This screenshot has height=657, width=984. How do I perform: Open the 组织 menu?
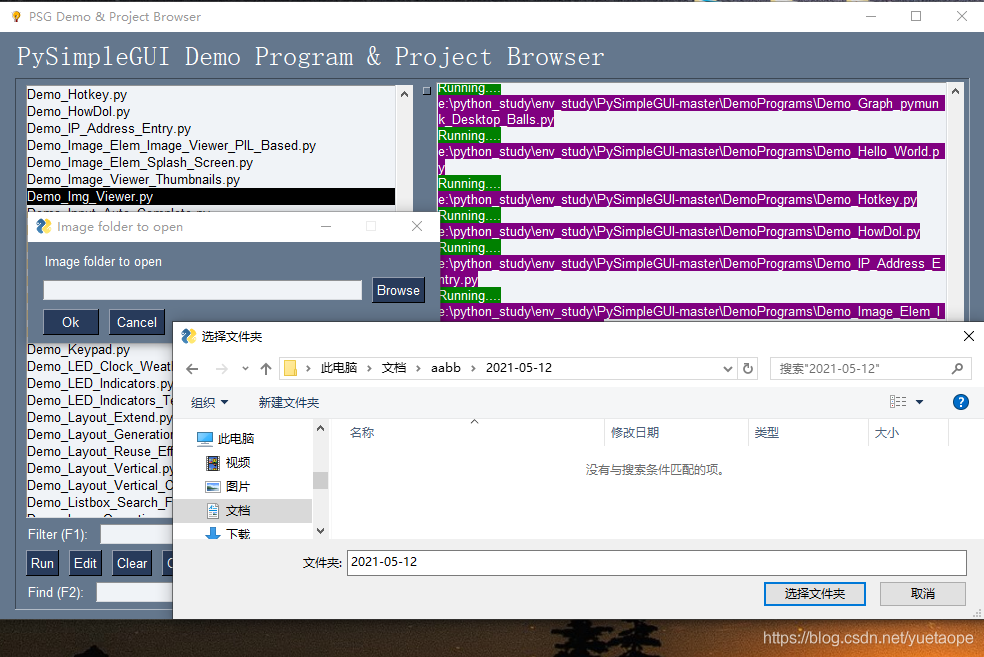[209, 402]
